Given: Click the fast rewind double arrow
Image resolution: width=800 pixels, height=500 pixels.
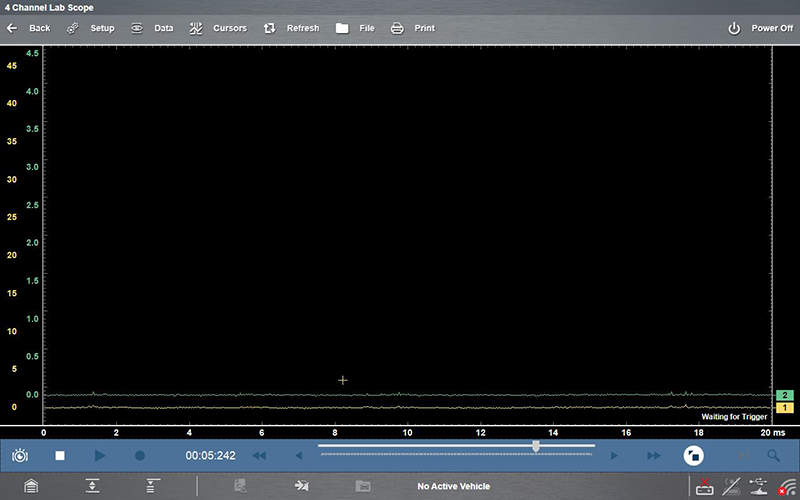Looking at the screenshot, I should pyautogui.click(x=259, y=455).
